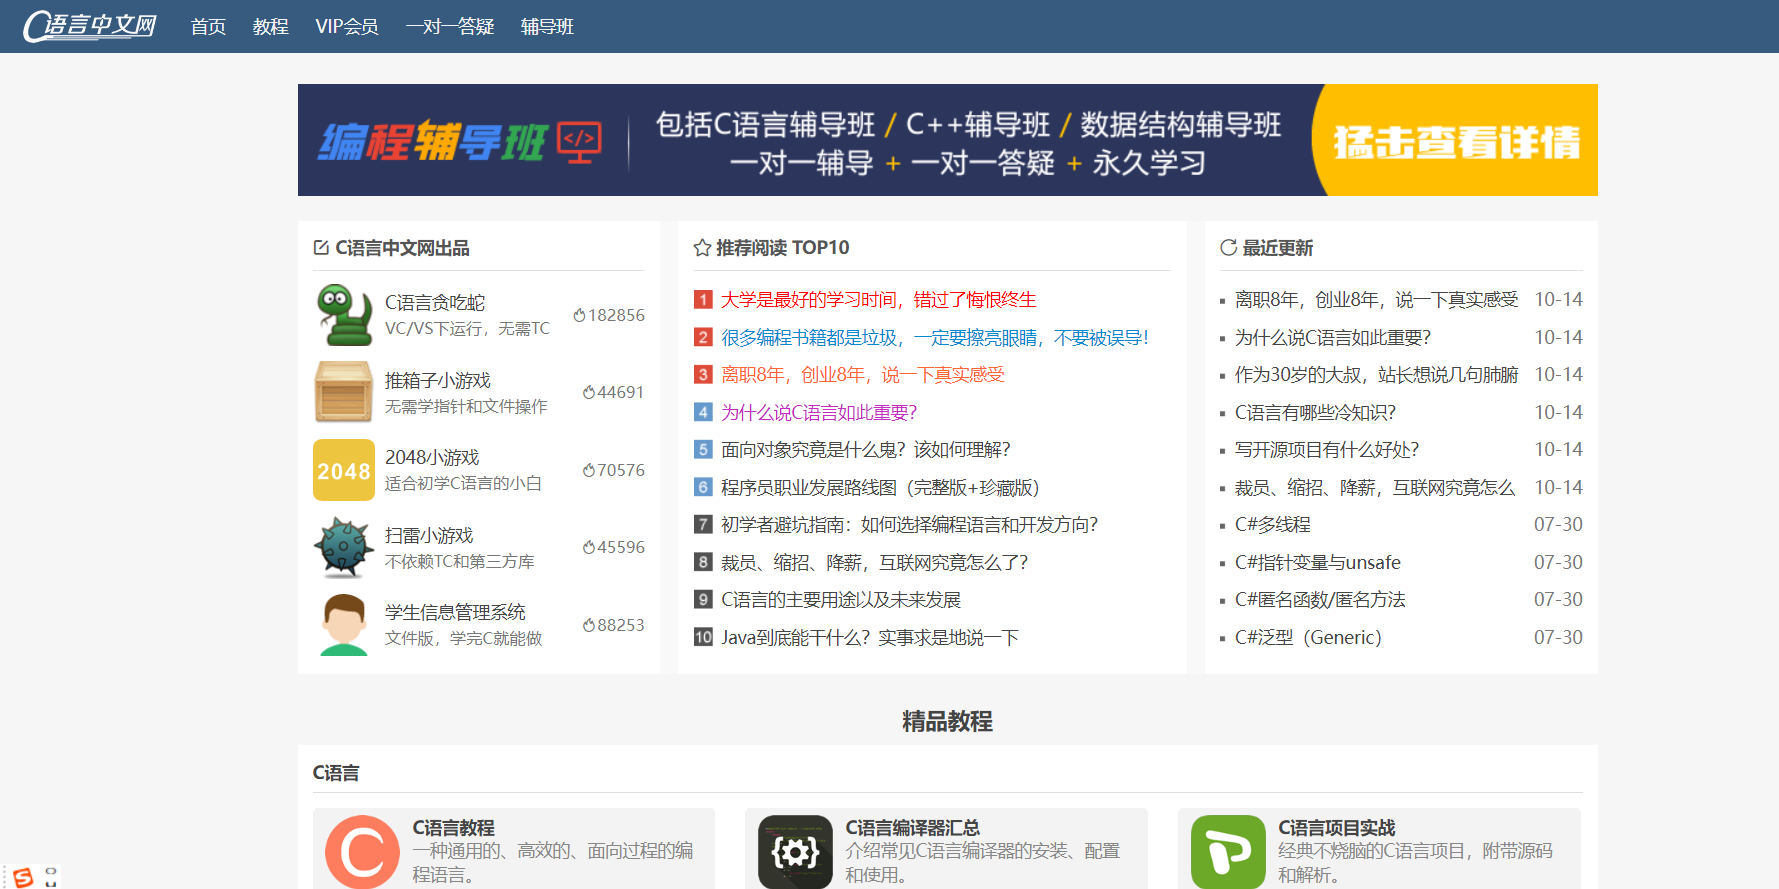The image size is (1779, 889).
Task: Select the spiked mine 扫雷 icon
Action: [343, 547]
